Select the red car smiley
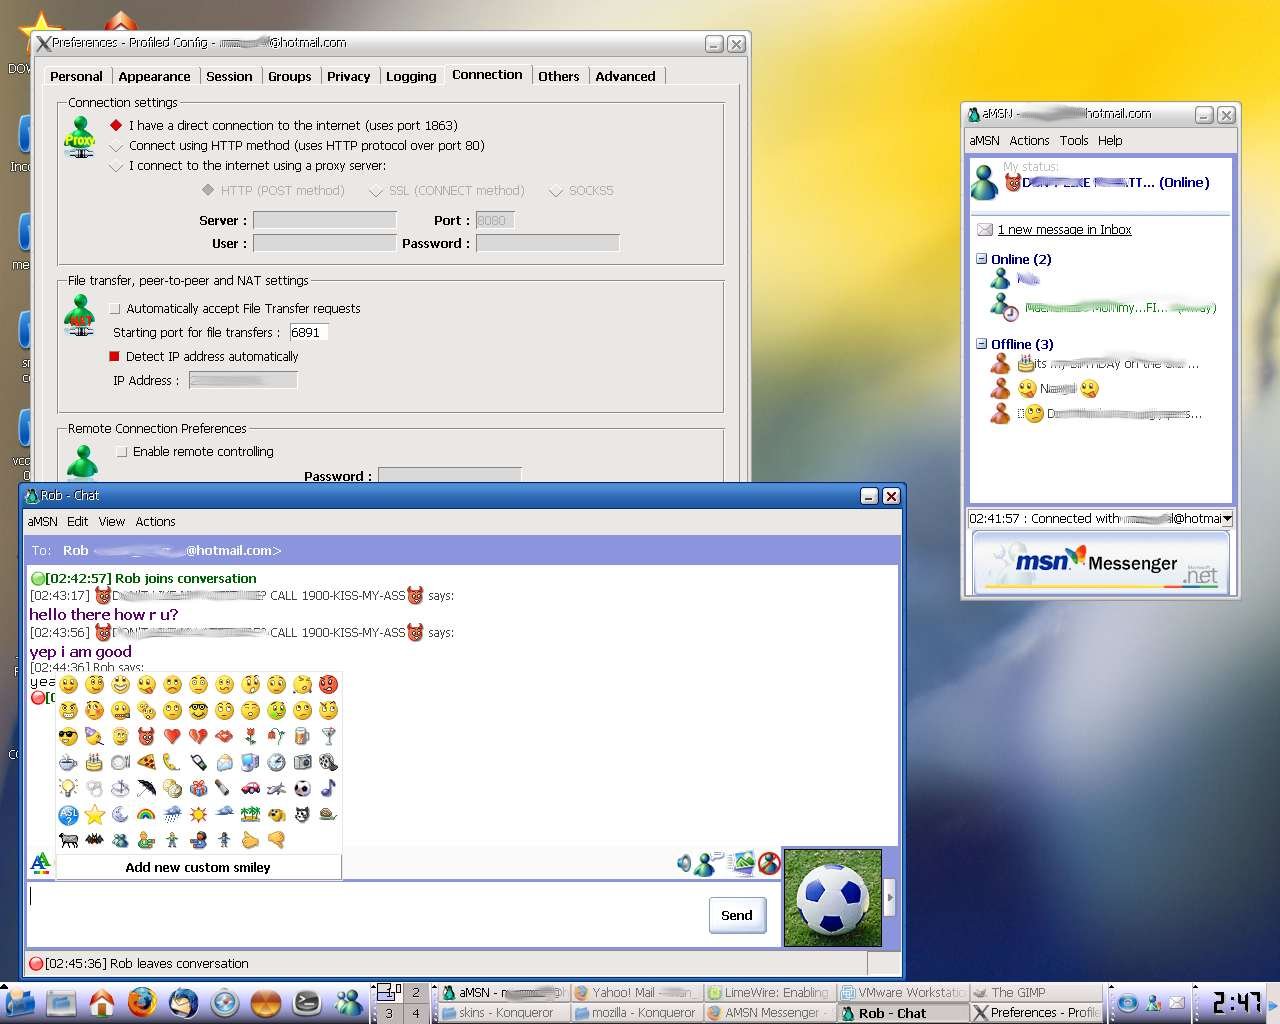 coord(250,789)
